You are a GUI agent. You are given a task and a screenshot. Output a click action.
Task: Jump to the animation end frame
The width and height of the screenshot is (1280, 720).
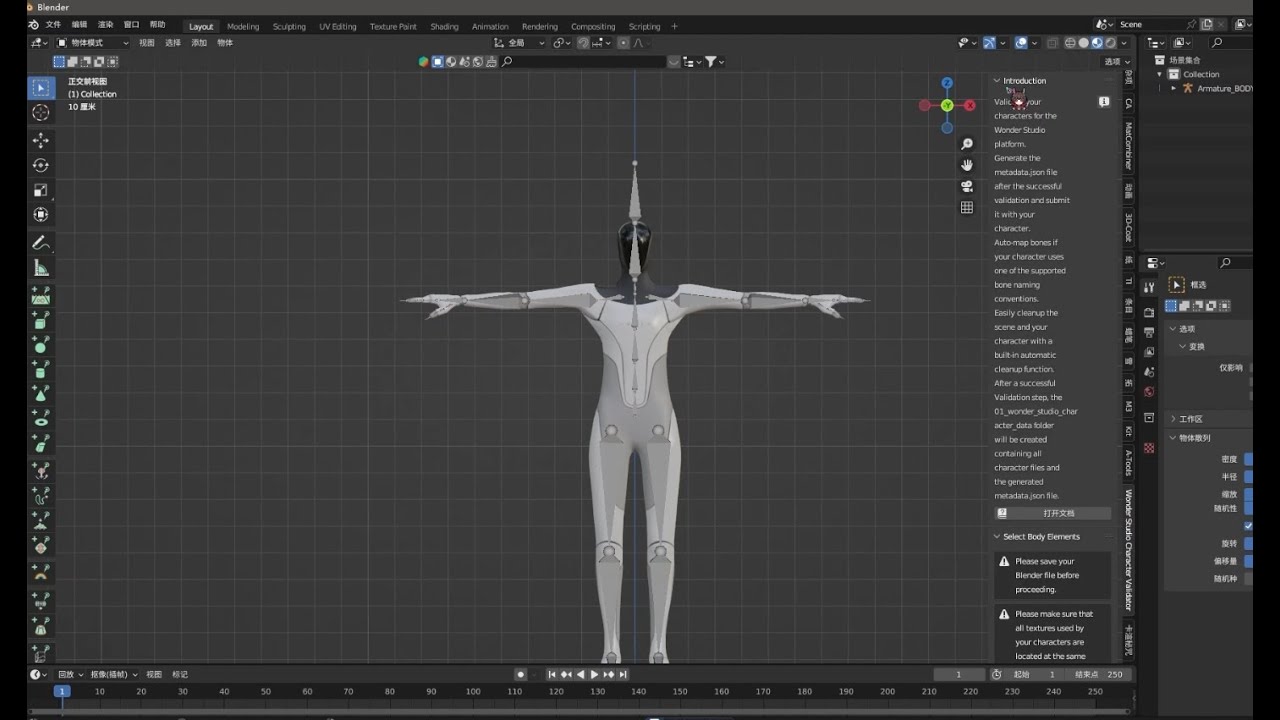[x=623, y=675]
